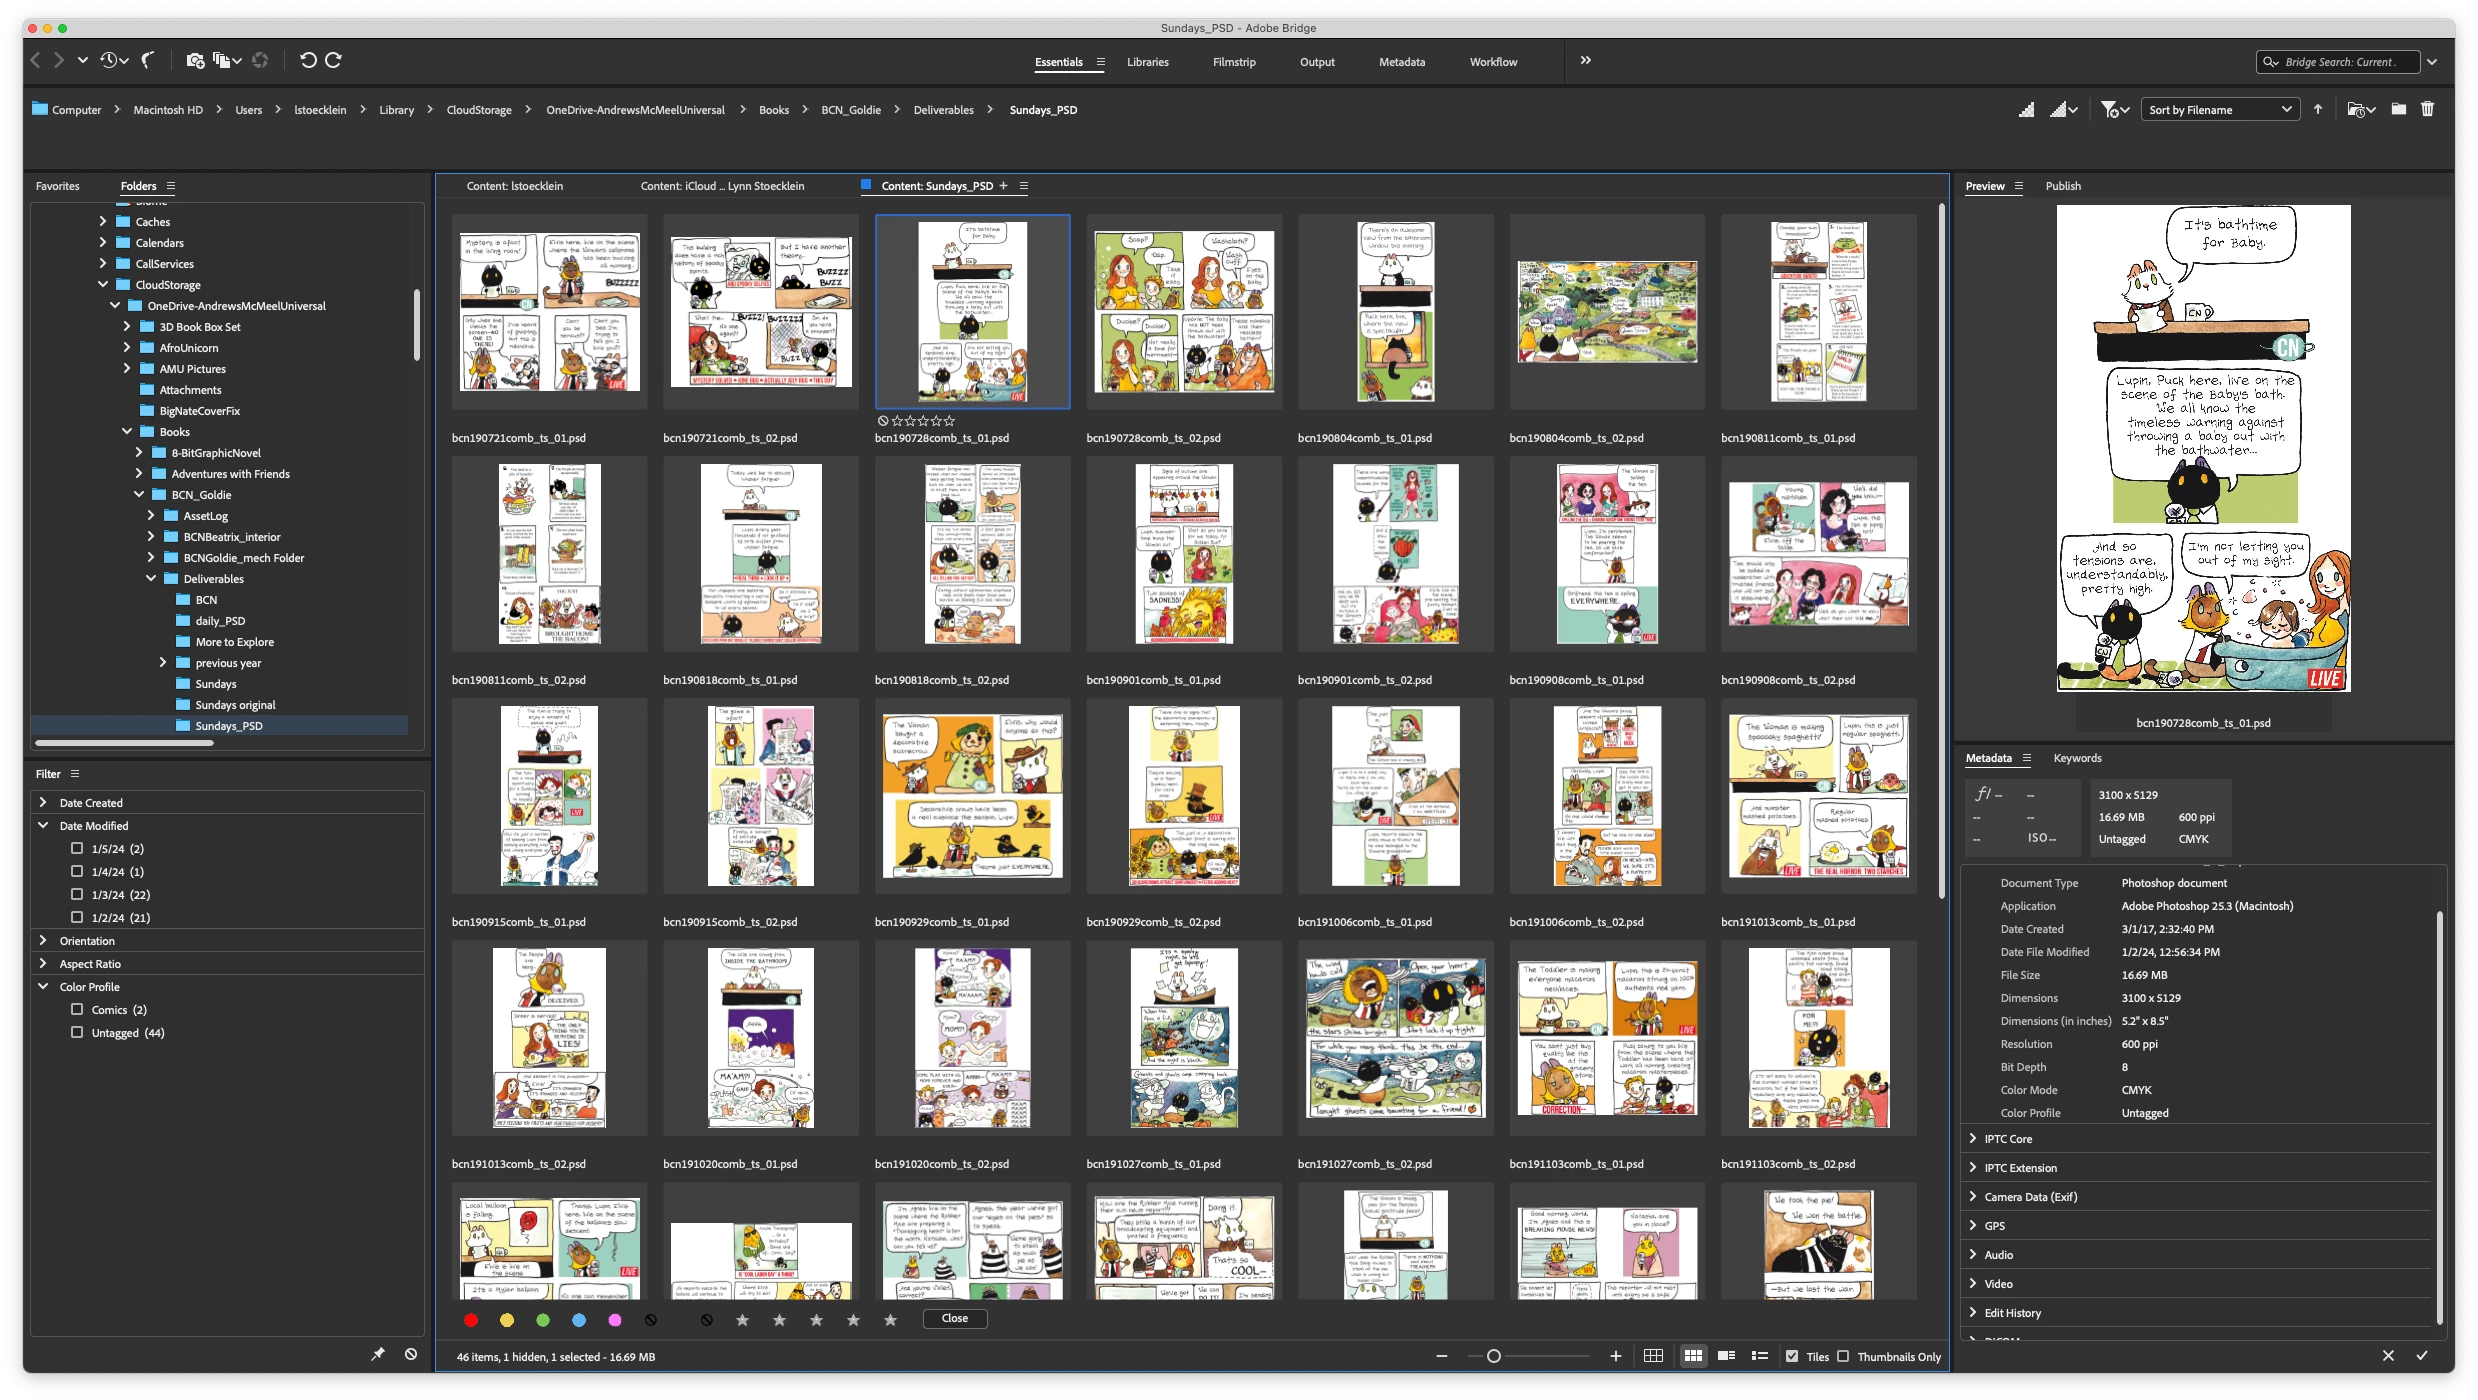2478x1400 pixels.
Task: Uncheck the Tiles checkbox
Action: pos(1792,1356)
